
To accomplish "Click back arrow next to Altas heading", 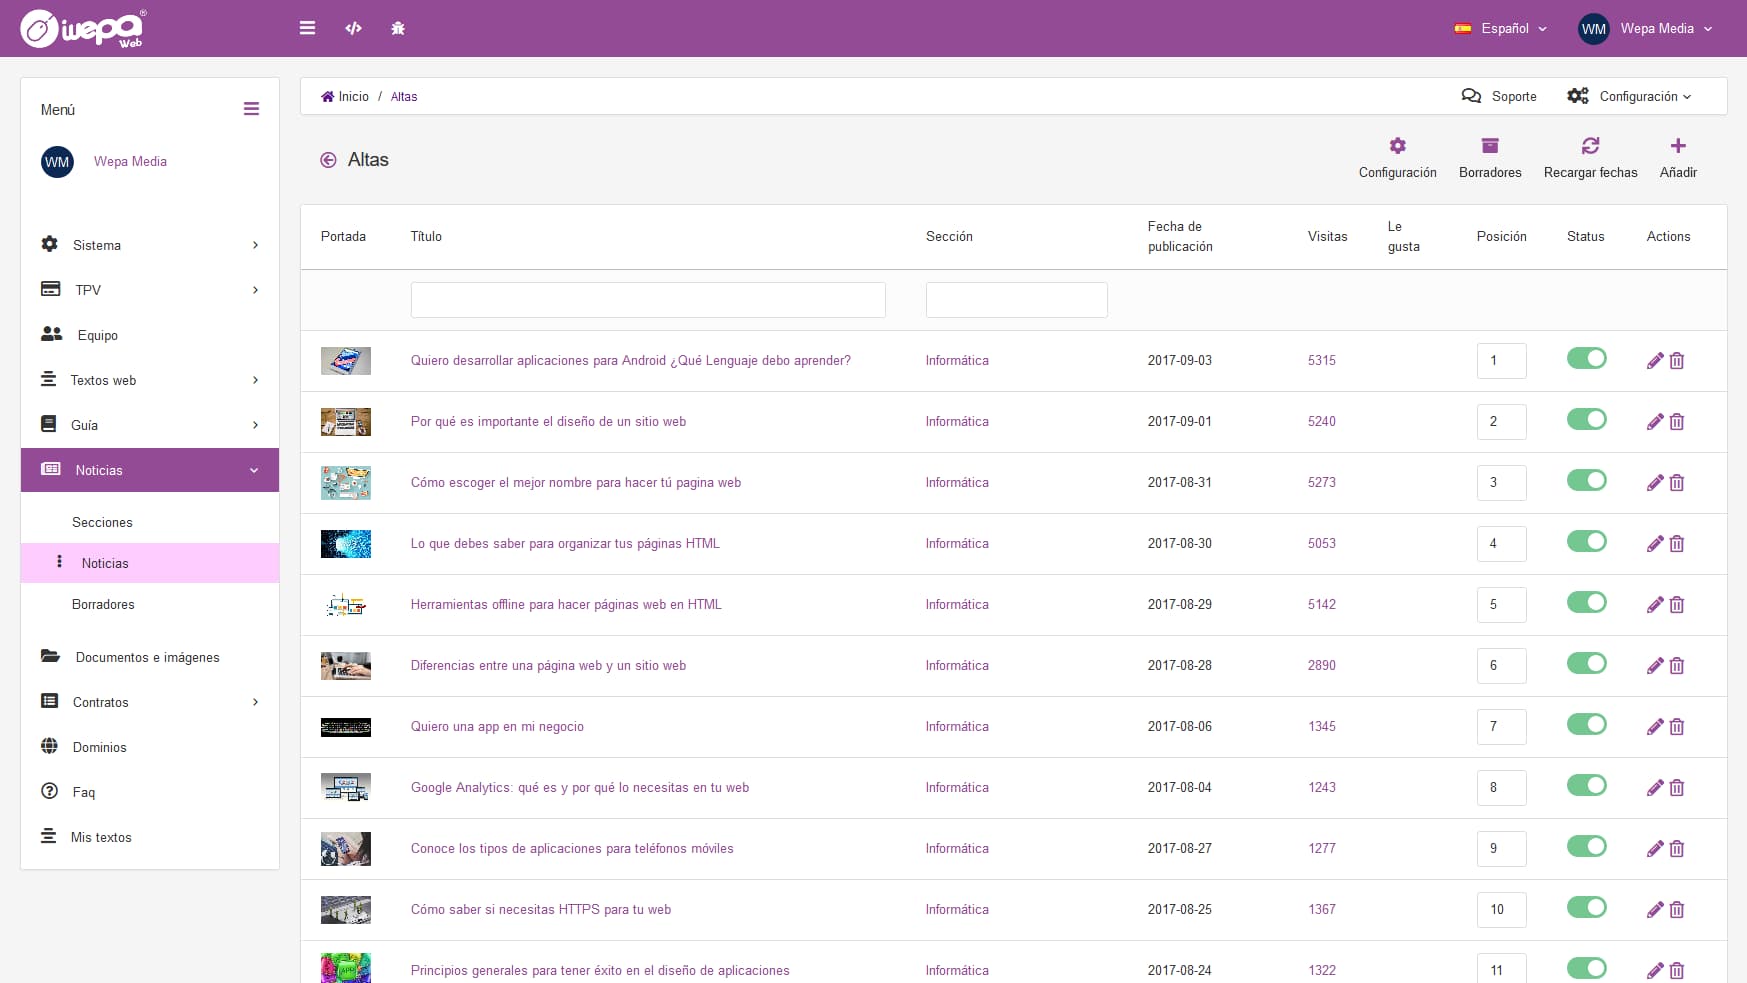I will pos(328,160).
